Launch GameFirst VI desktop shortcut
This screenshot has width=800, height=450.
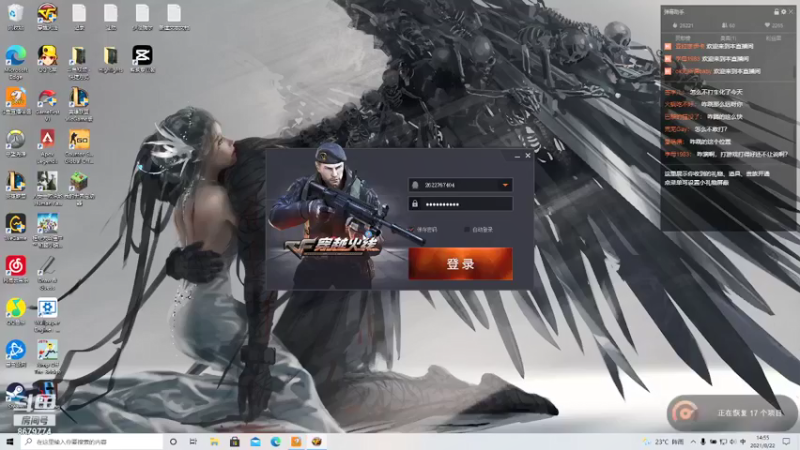coord(47,97)
